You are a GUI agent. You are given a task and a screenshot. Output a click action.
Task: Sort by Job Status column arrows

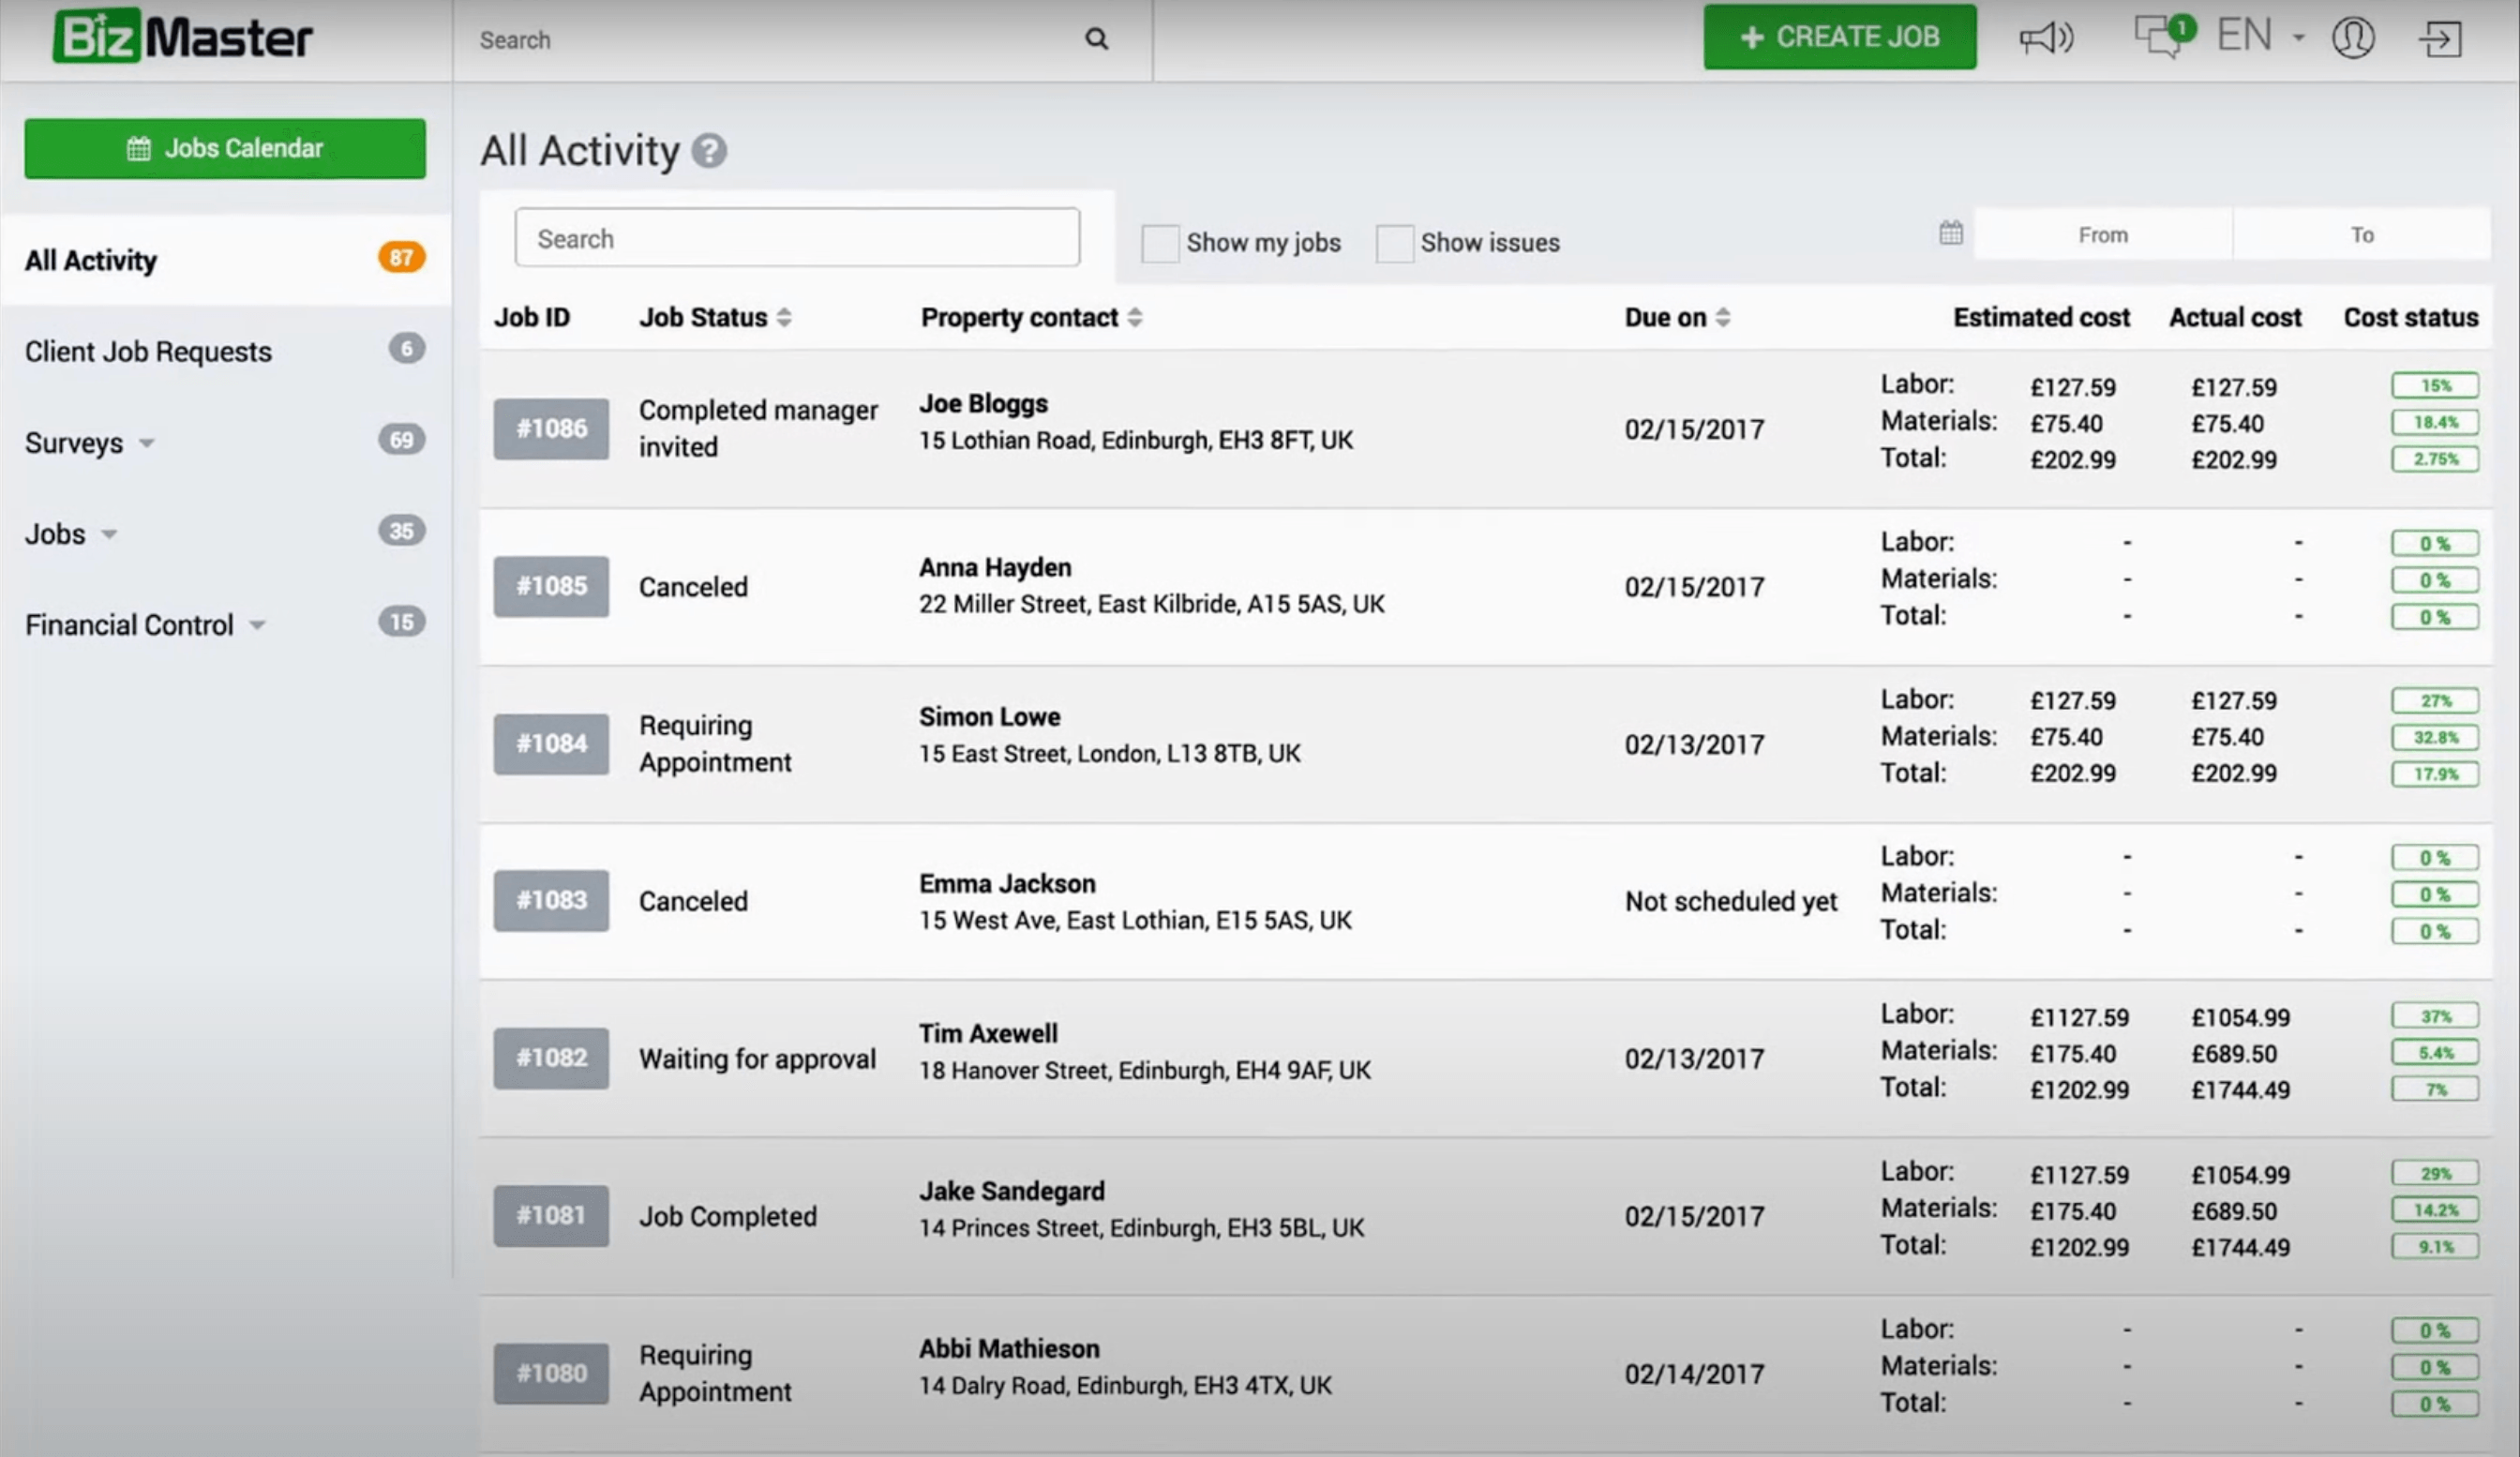(784, 317)
